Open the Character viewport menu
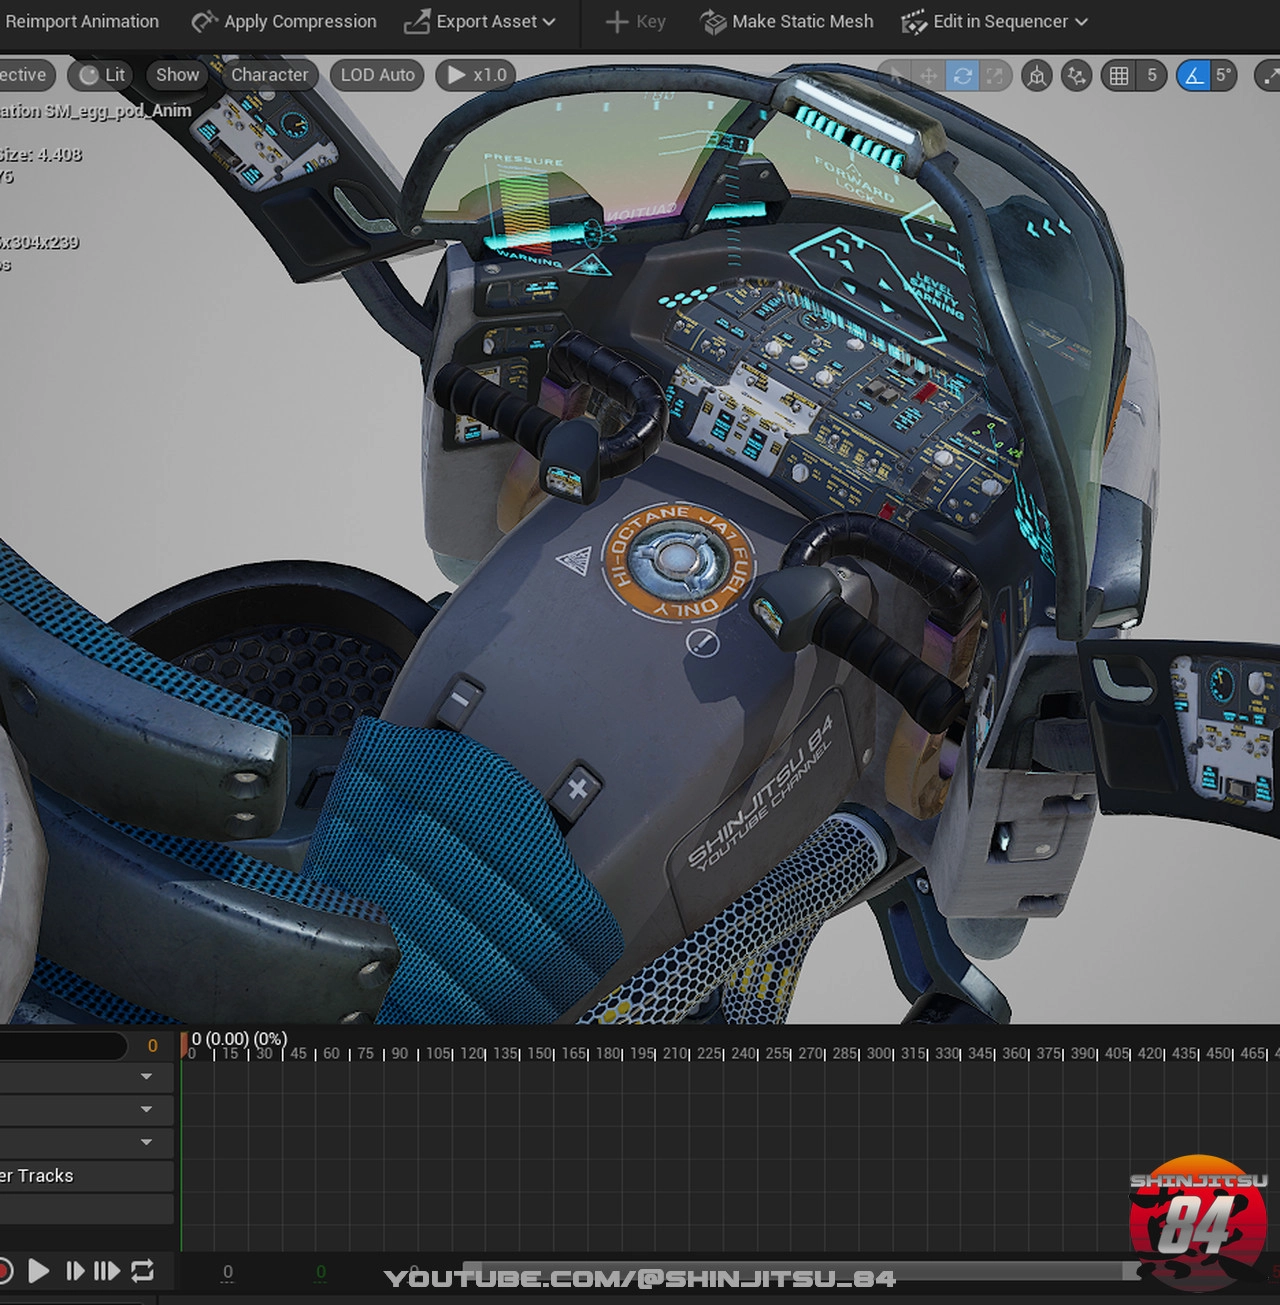This screenshot has width=1280, height=1305. click(269, 75)
